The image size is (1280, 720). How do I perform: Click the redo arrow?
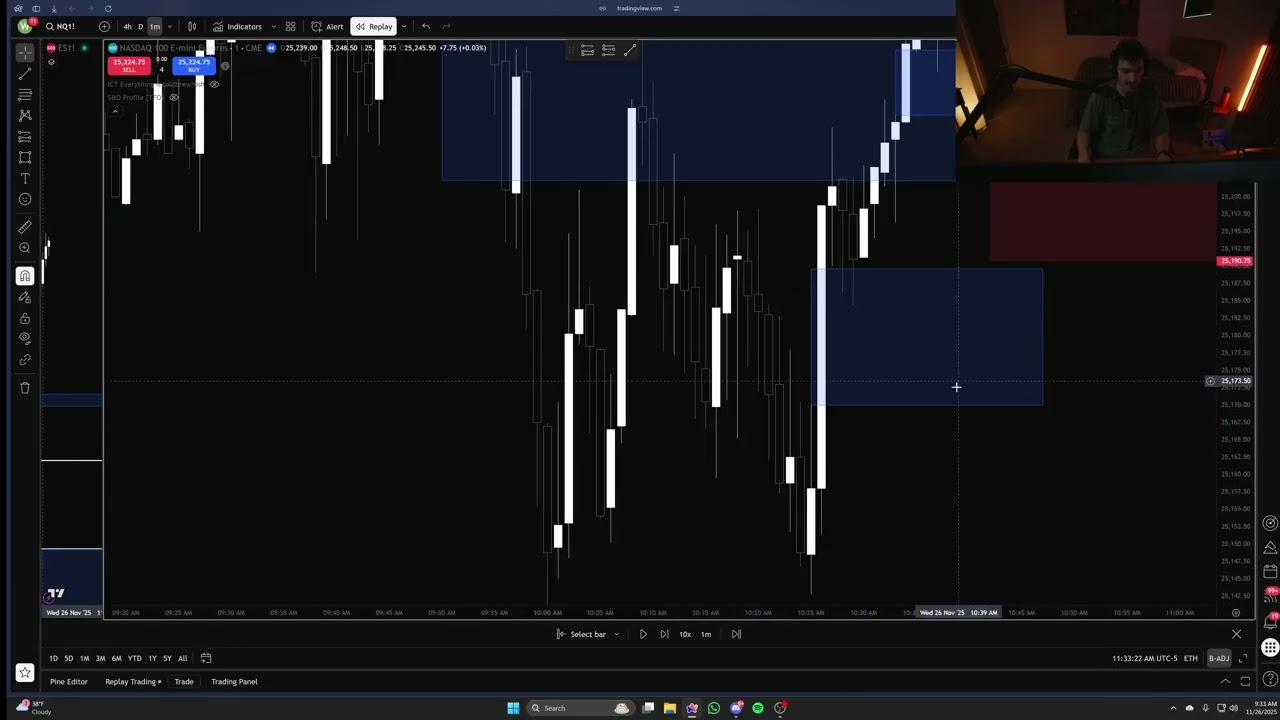[446, 26]
